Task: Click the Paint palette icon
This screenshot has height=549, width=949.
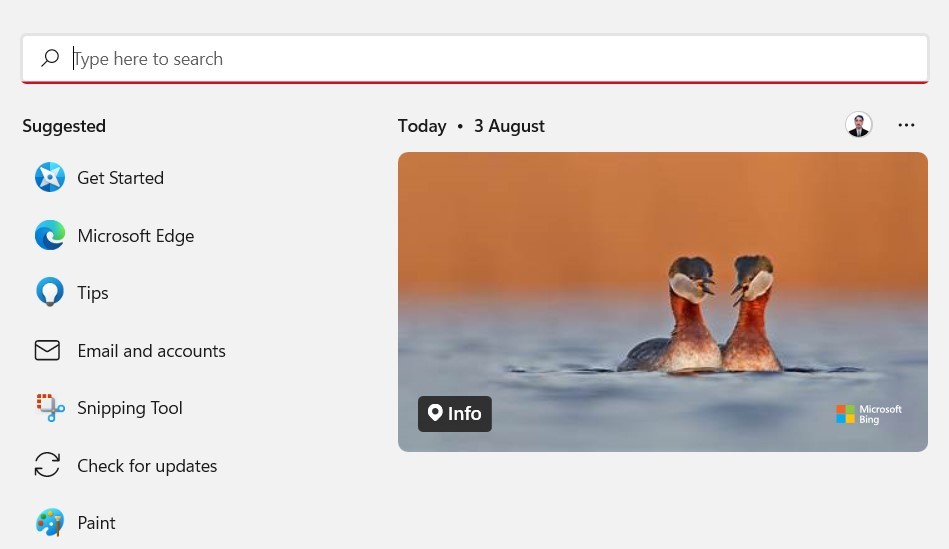Action: 50,522
